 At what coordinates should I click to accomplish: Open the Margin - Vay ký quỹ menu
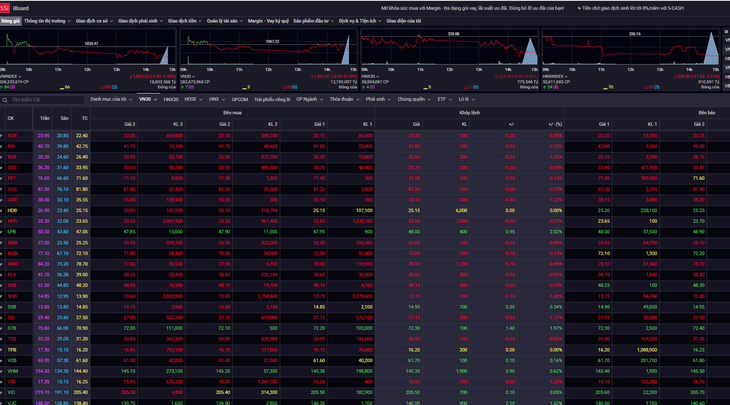pos(268,21)
